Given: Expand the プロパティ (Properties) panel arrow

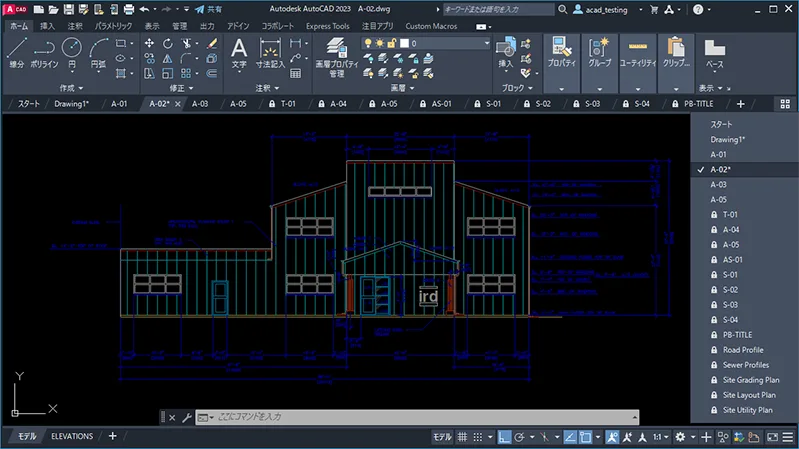Looking at the screenshot, I should pos(562,89).
